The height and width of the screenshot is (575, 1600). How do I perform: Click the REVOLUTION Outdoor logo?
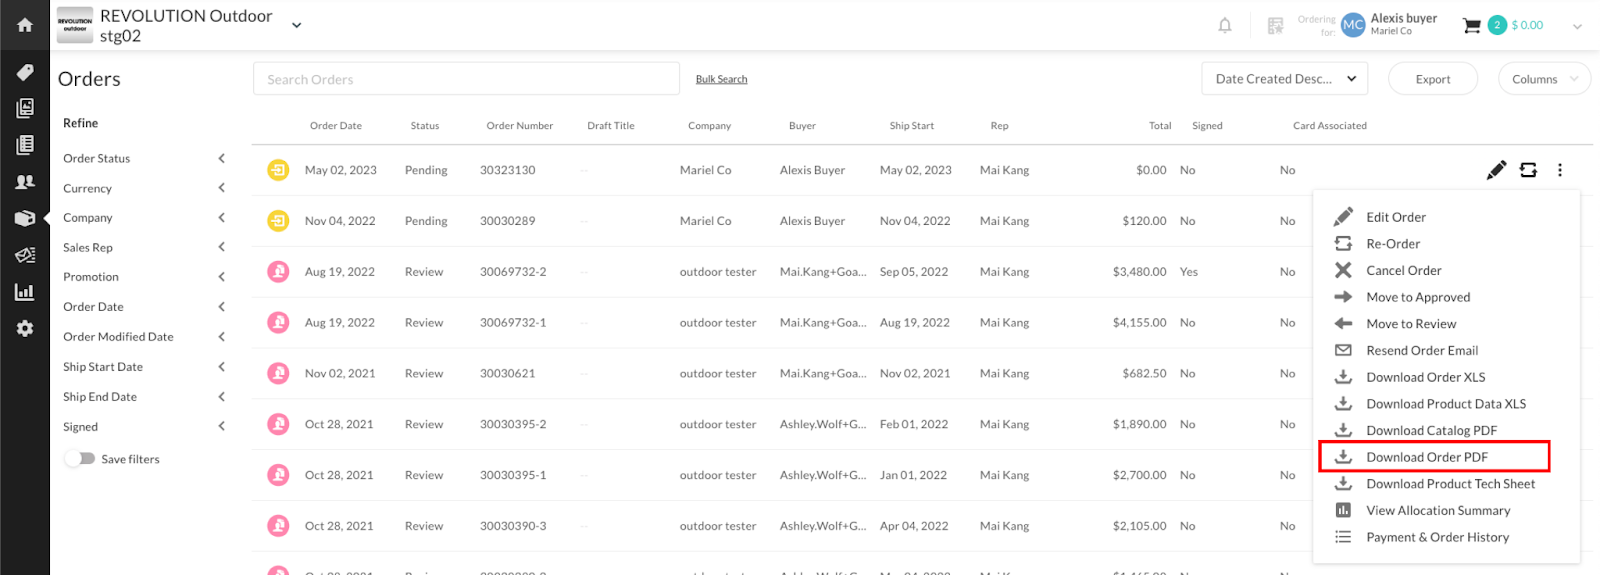point(75,25)
